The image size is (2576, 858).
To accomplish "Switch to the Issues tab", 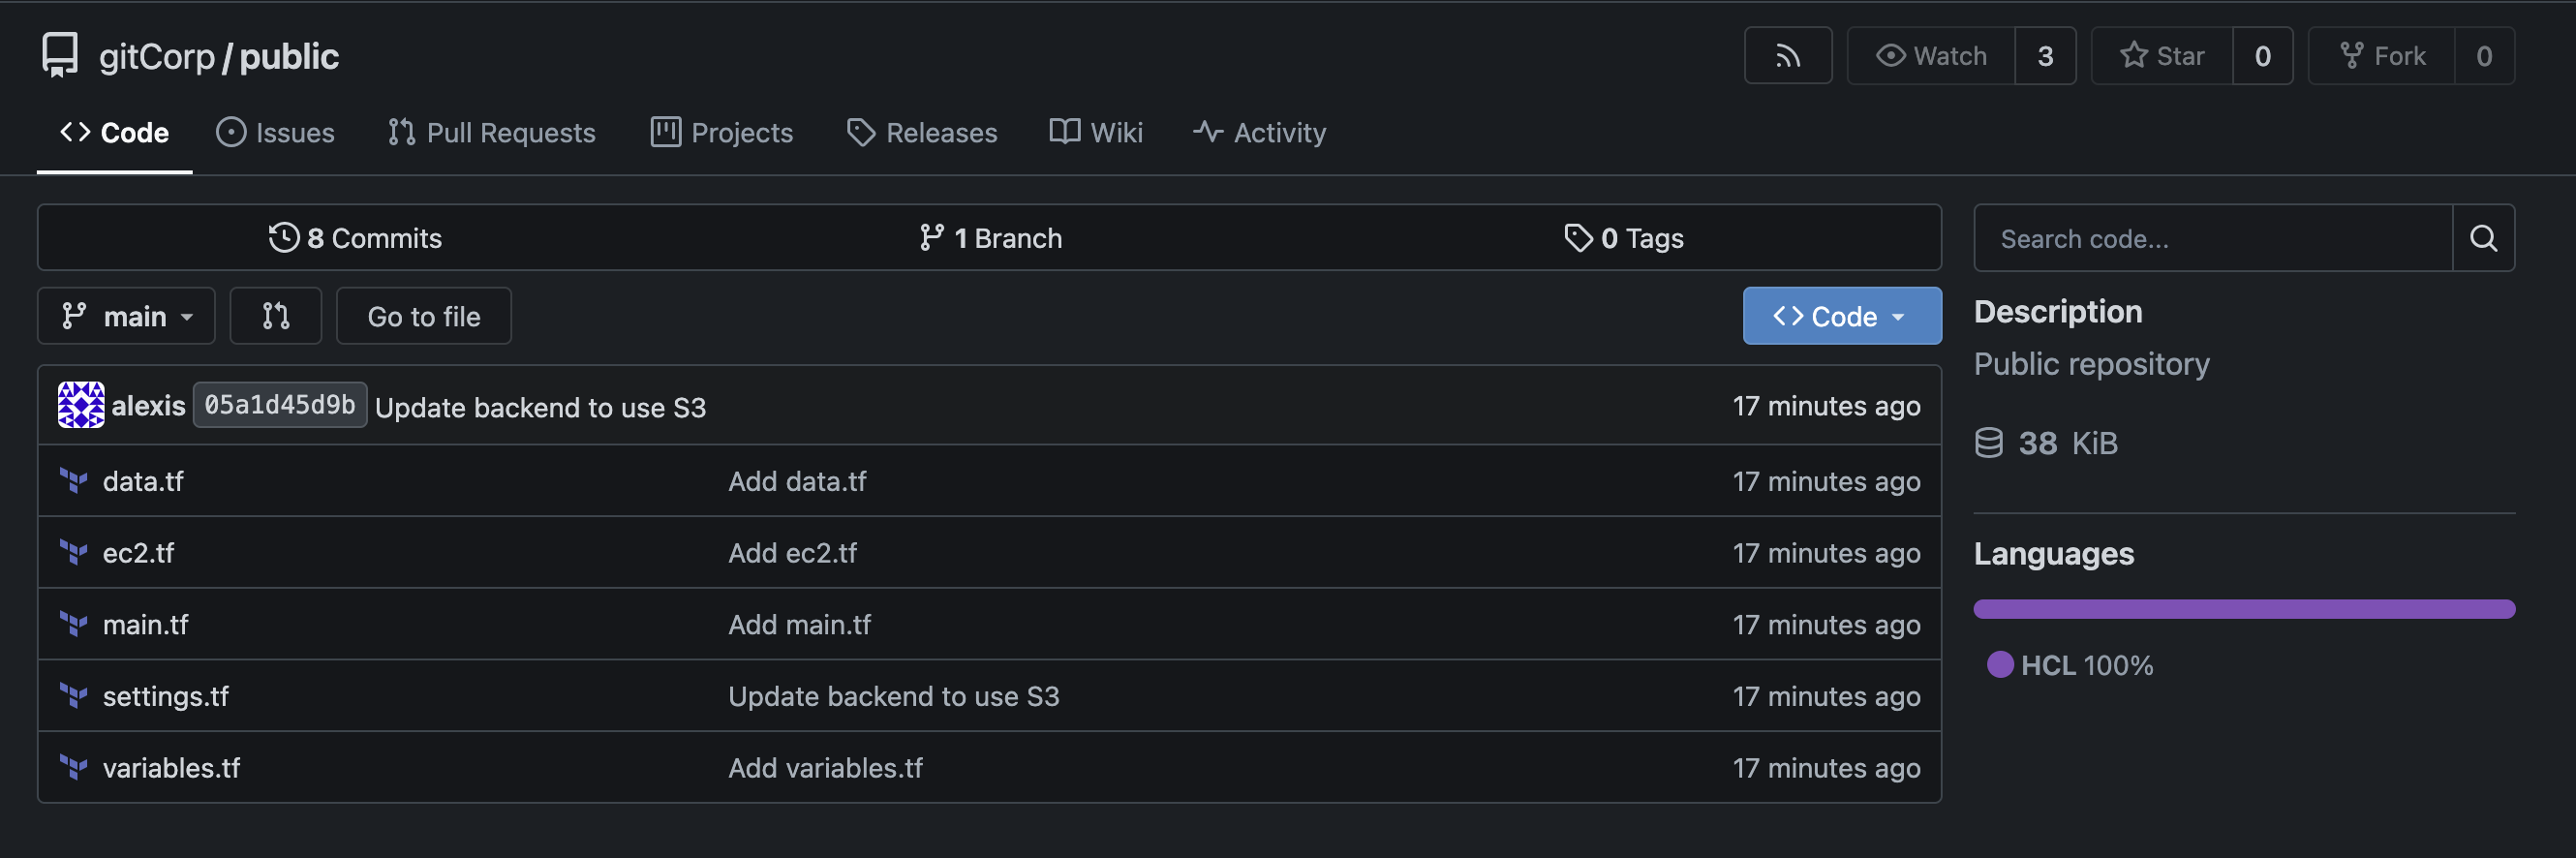I will (275, 133).
